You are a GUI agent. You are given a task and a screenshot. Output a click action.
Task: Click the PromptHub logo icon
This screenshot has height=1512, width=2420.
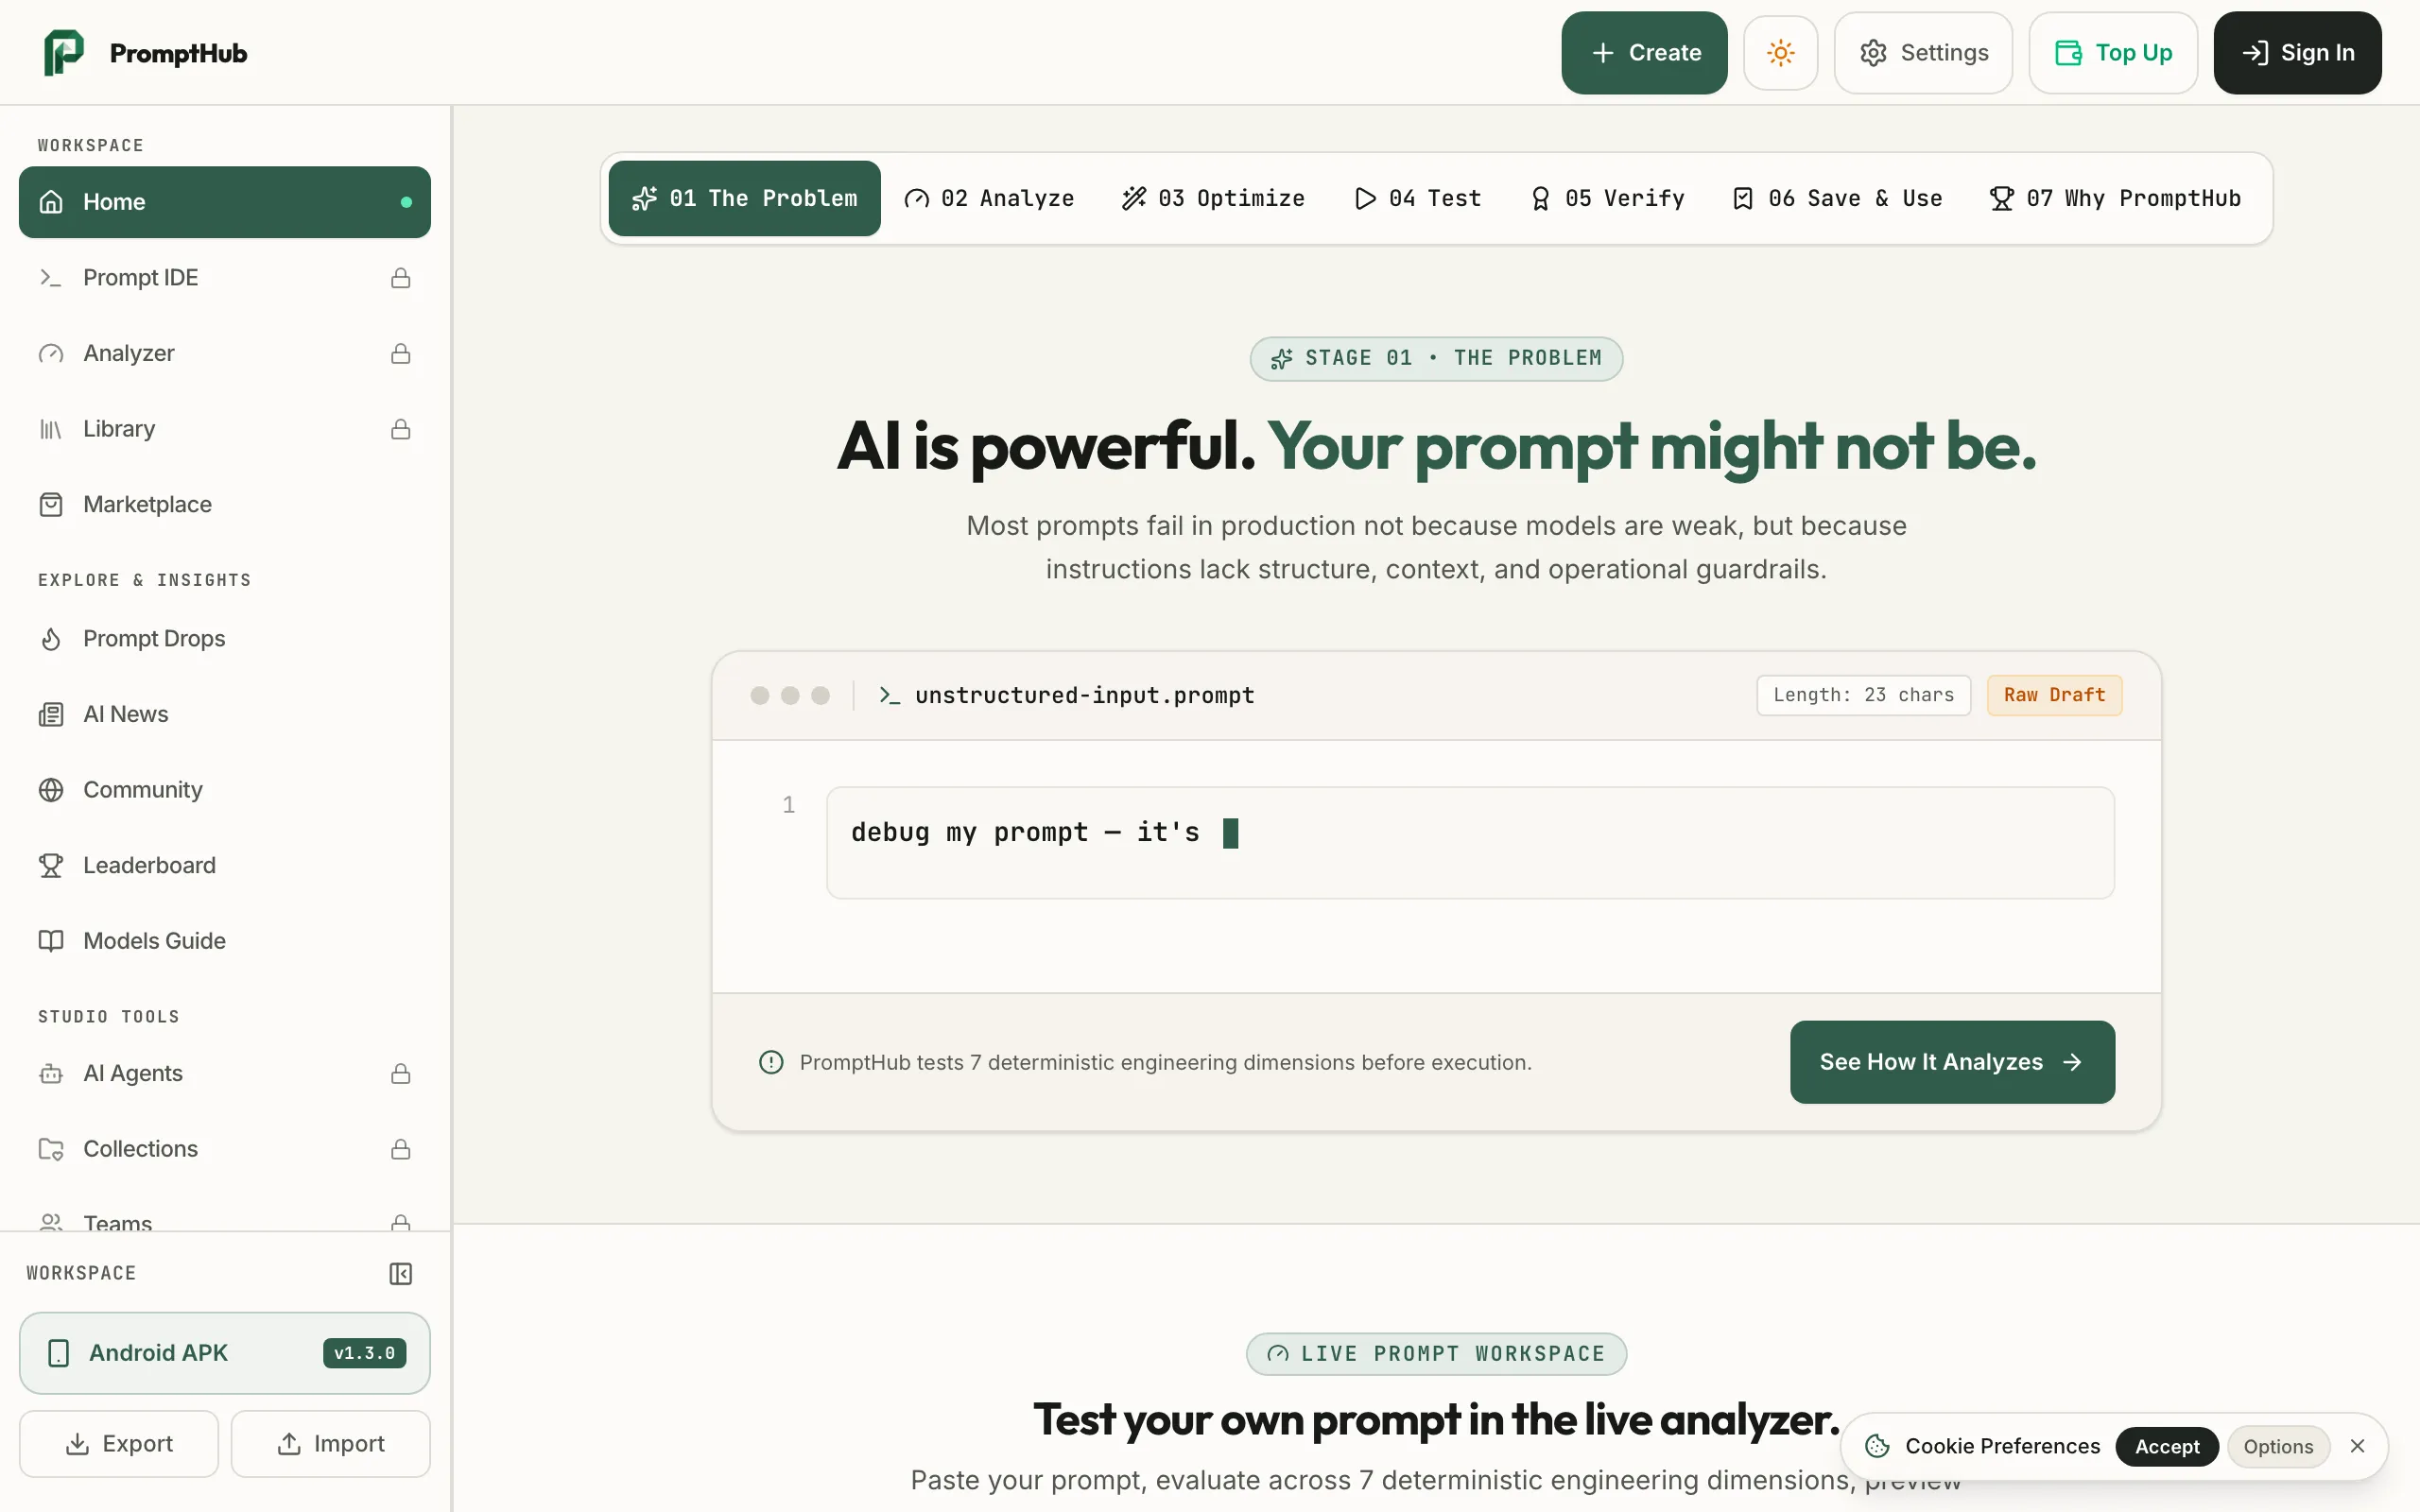pyautogui.click(x=63, y=52)
